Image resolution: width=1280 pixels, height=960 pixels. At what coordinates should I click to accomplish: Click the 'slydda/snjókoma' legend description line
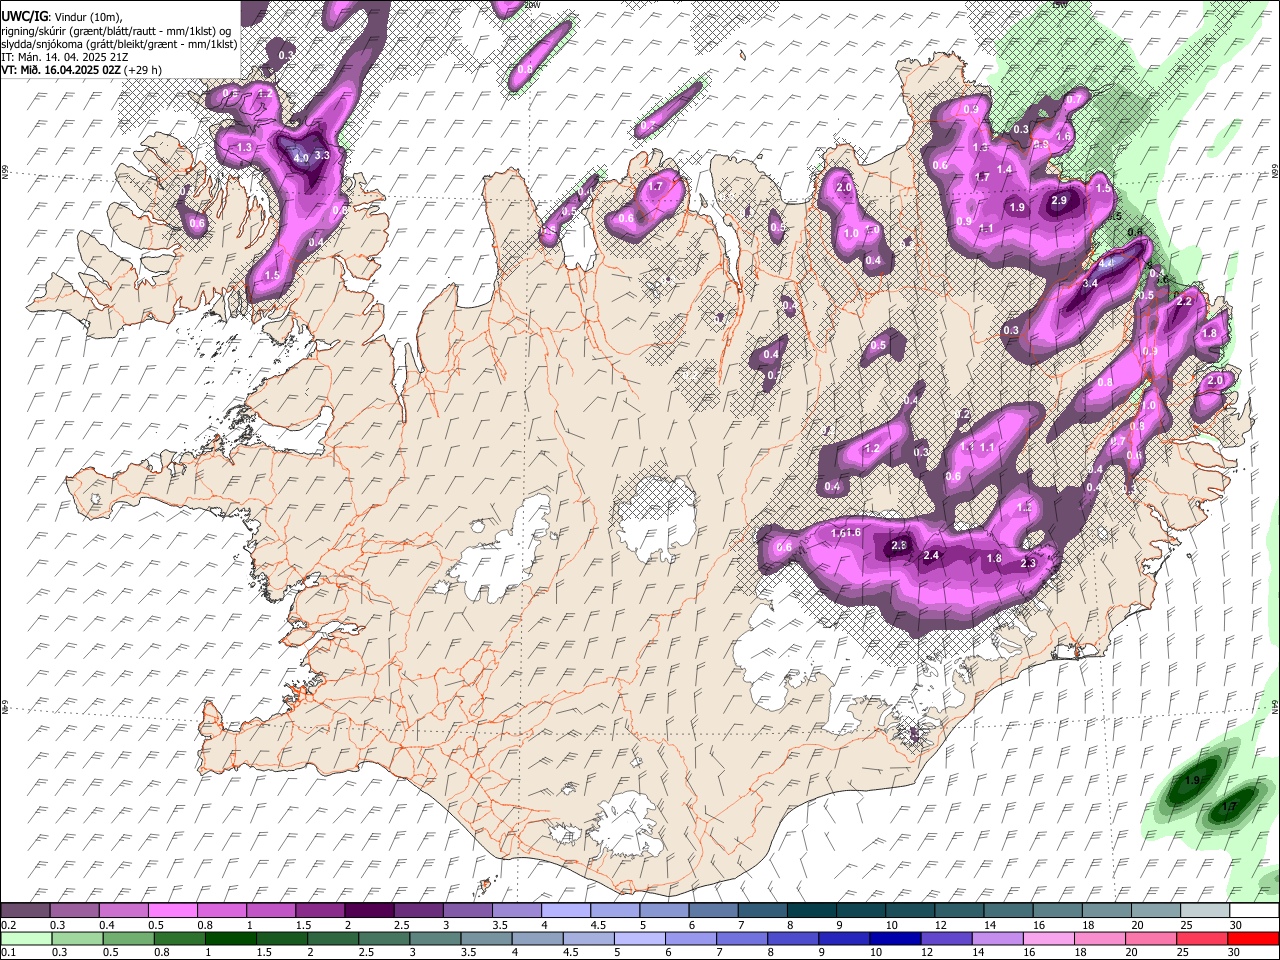(x=119, y=44)
